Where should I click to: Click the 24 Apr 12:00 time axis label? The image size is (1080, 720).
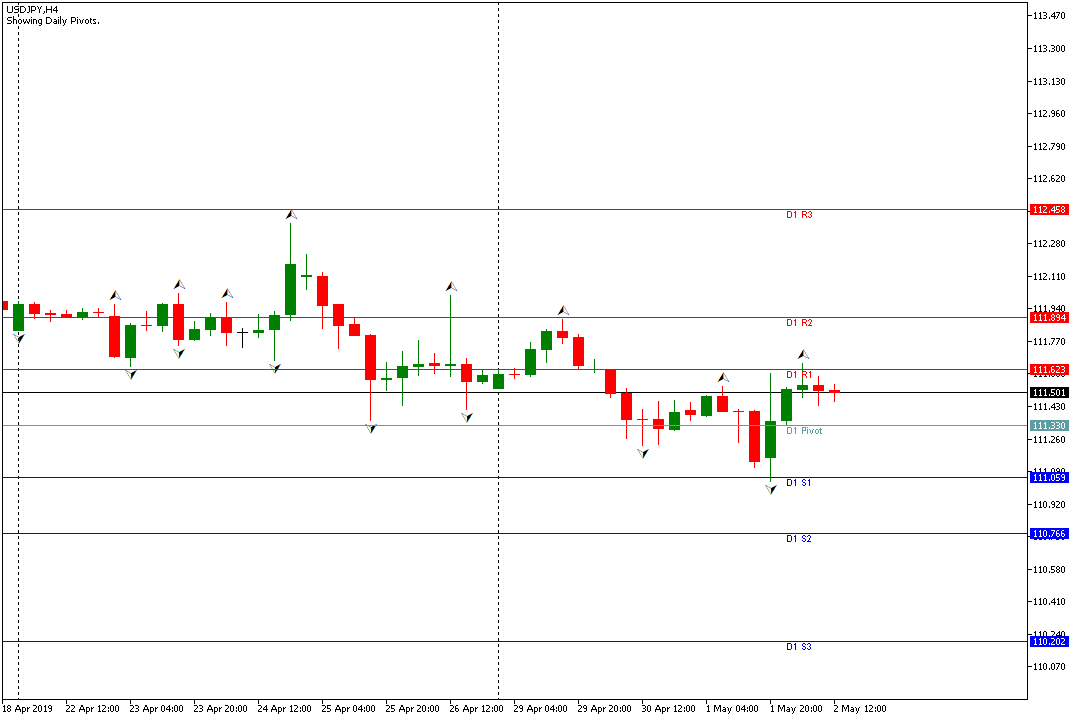click(x=283, y=709)
